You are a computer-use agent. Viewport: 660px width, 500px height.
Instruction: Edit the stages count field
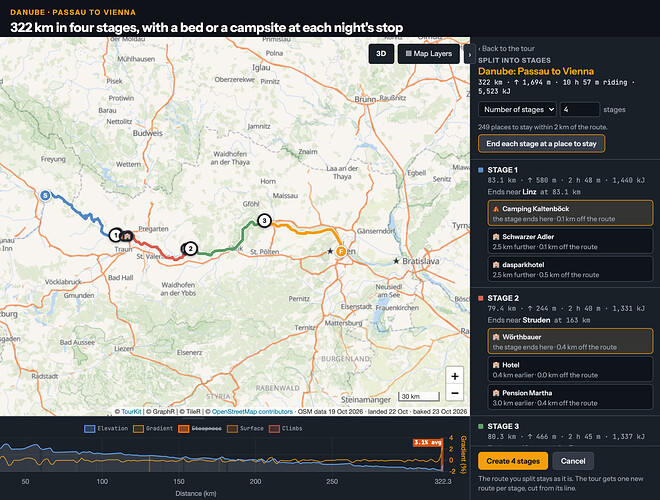pyautogui.click(x=579, y=109)
